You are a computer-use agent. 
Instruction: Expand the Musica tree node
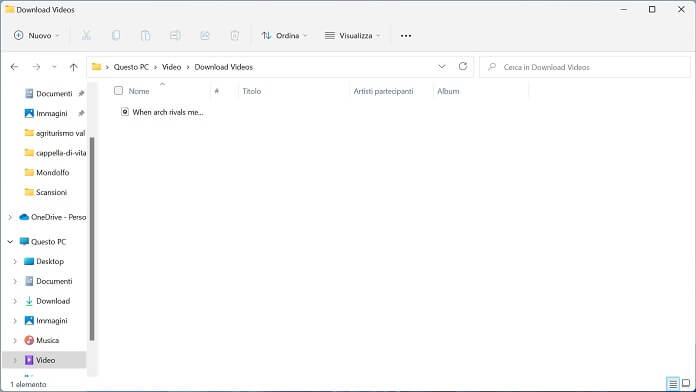pos(15,341)
